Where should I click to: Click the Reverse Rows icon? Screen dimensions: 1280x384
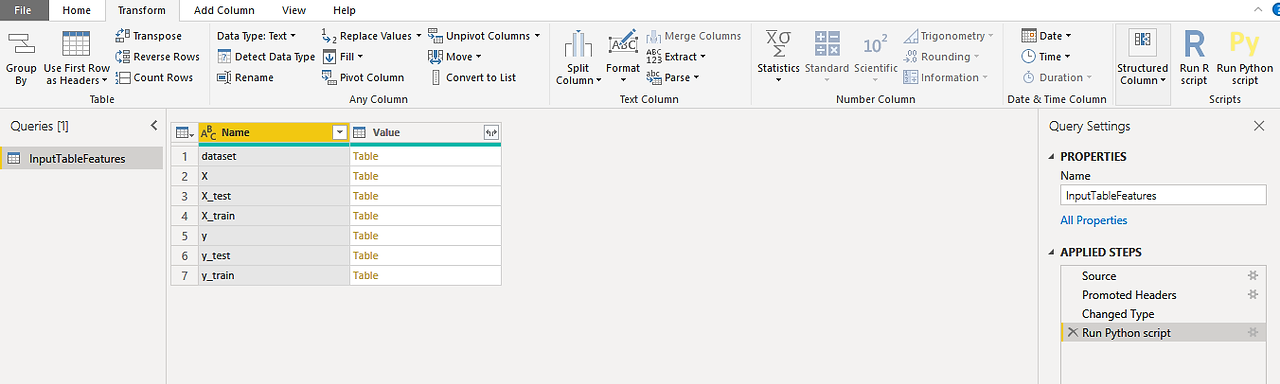[123, 57]
